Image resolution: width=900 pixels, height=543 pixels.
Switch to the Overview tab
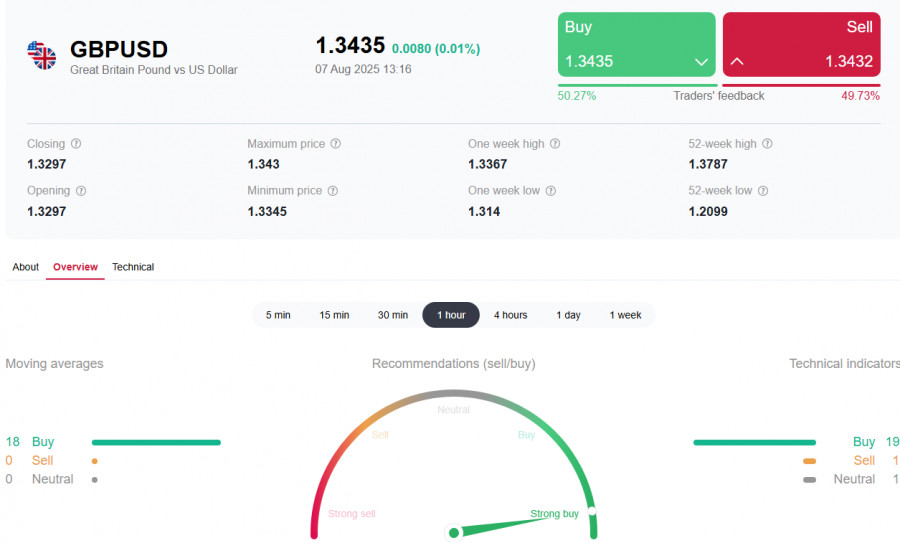pos(75,267)
